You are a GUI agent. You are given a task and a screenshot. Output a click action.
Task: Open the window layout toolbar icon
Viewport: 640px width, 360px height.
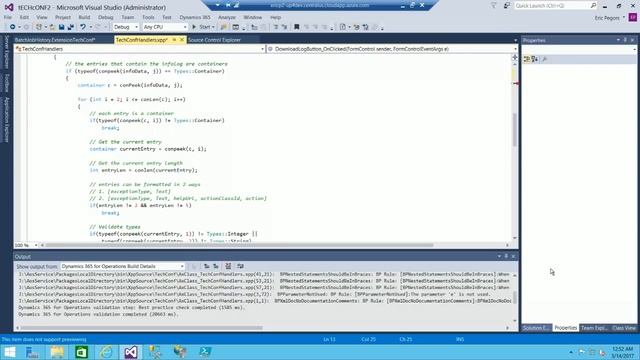pos(236,27)
